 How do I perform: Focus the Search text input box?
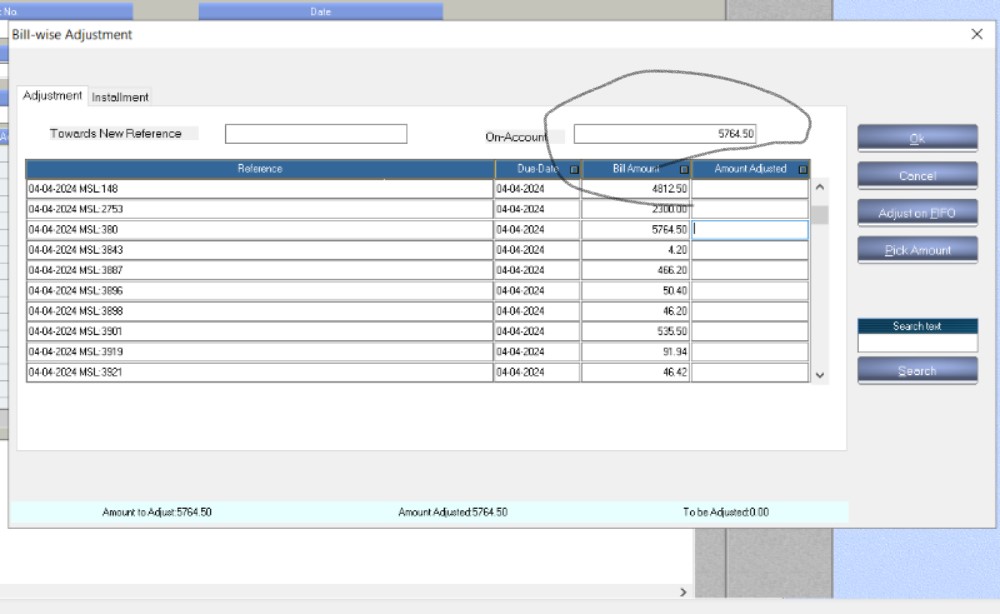pos(917,343)
